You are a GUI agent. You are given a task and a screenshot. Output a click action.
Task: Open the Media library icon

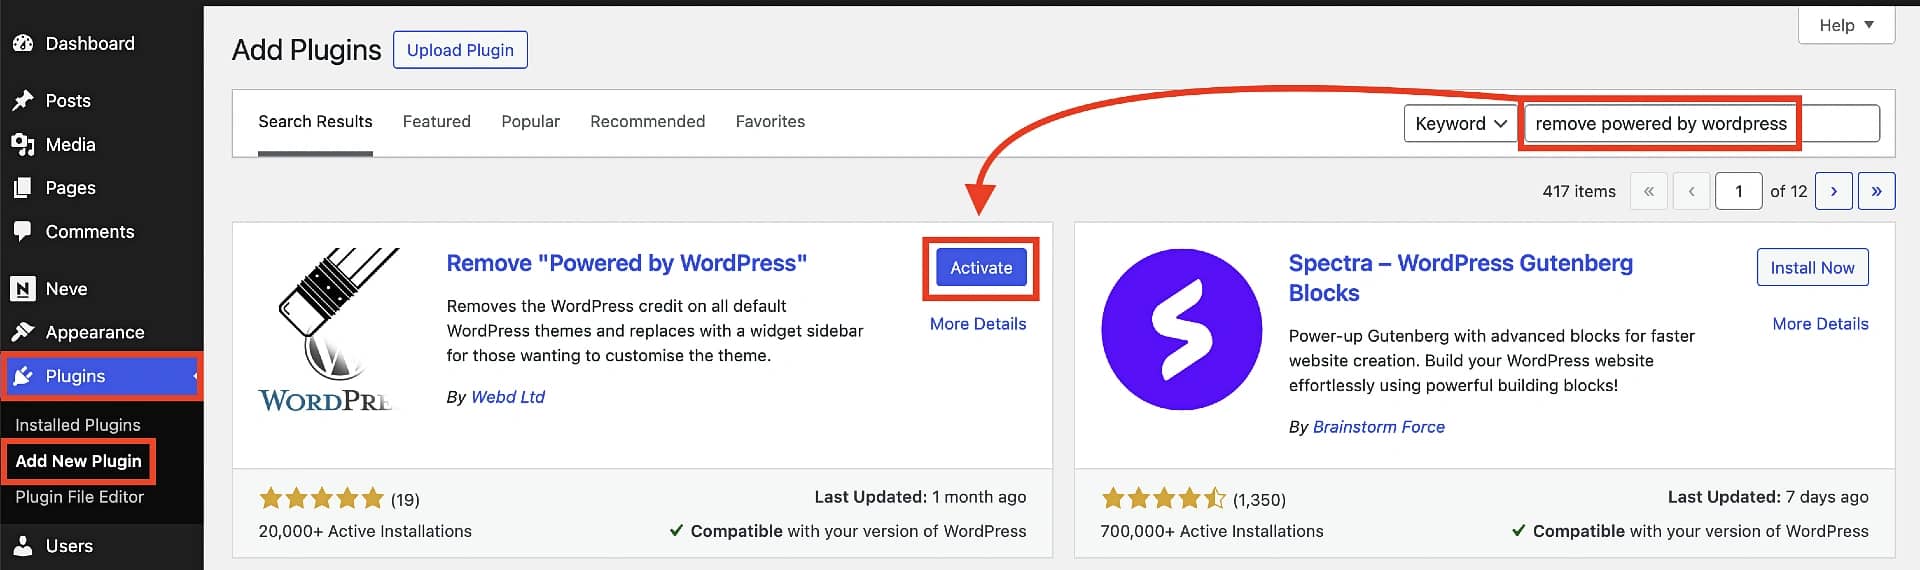coord(22,144)
